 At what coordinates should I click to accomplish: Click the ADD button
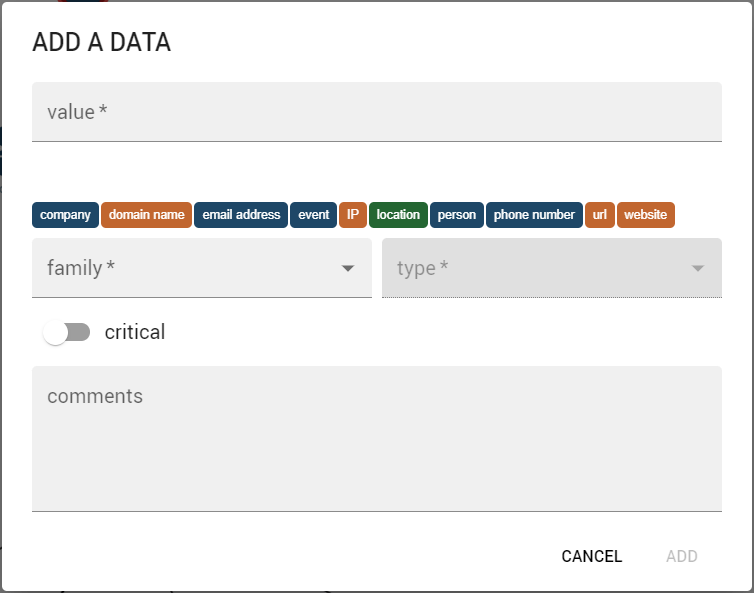point(681,556)
